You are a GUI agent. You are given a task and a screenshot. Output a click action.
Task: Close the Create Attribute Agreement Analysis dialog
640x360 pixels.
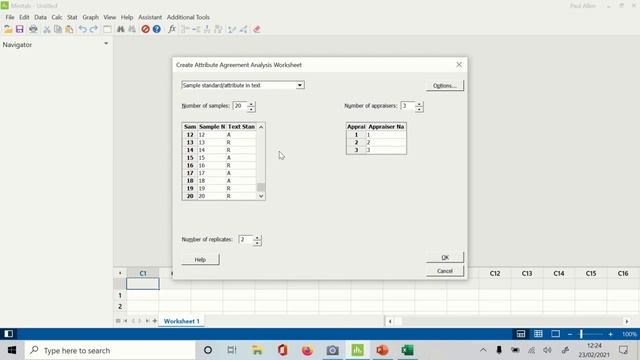click(459, 64)
